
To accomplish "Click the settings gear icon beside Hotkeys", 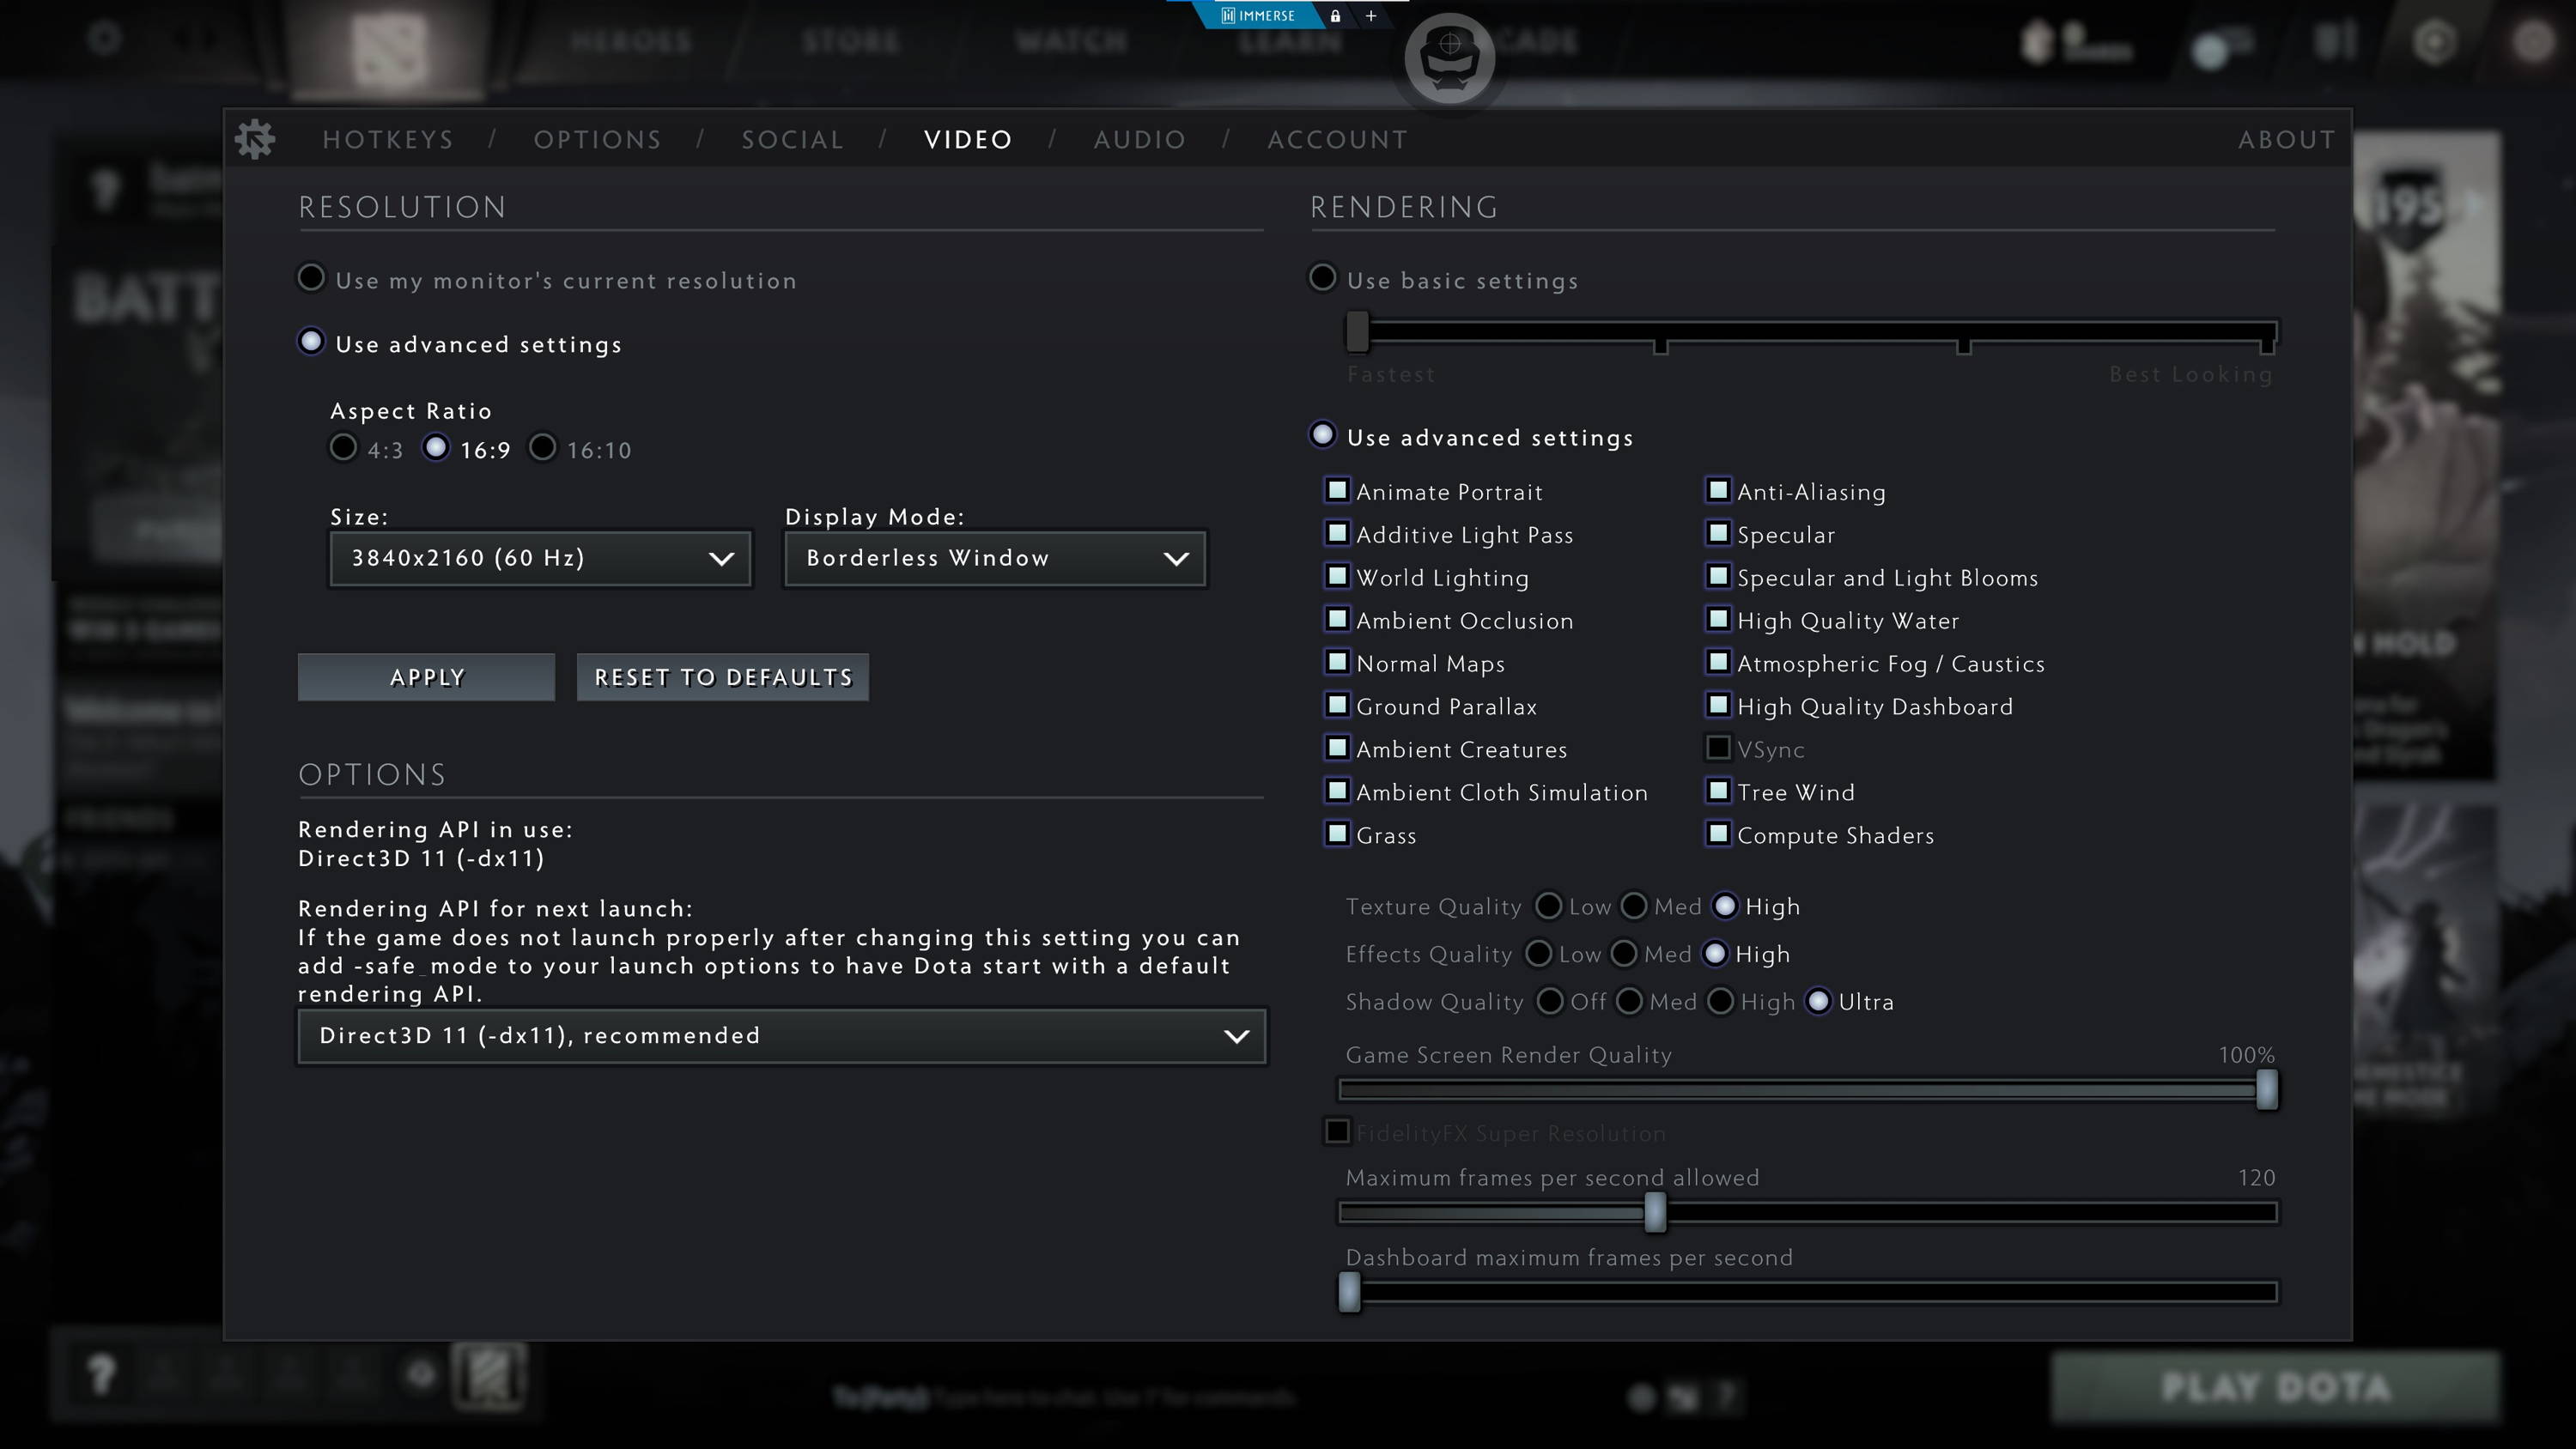I will [255, 139].
